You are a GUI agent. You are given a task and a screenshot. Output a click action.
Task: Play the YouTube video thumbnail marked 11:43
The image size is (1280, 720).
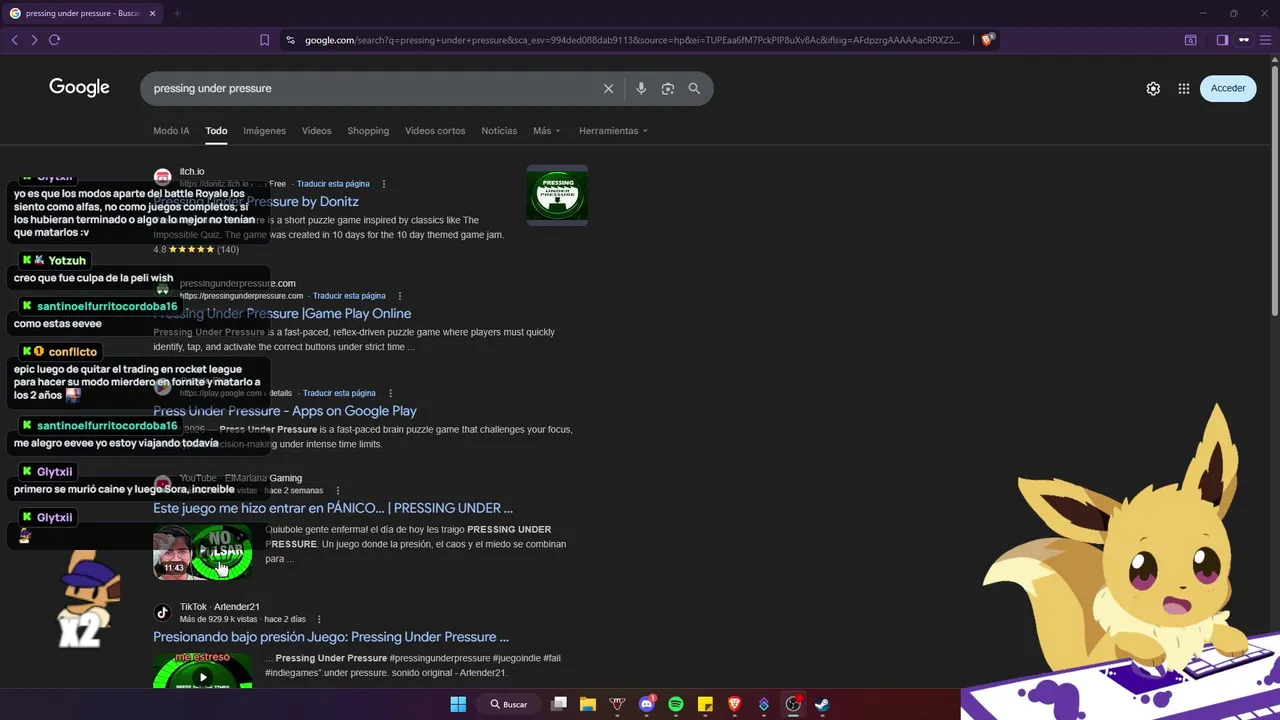203,551
